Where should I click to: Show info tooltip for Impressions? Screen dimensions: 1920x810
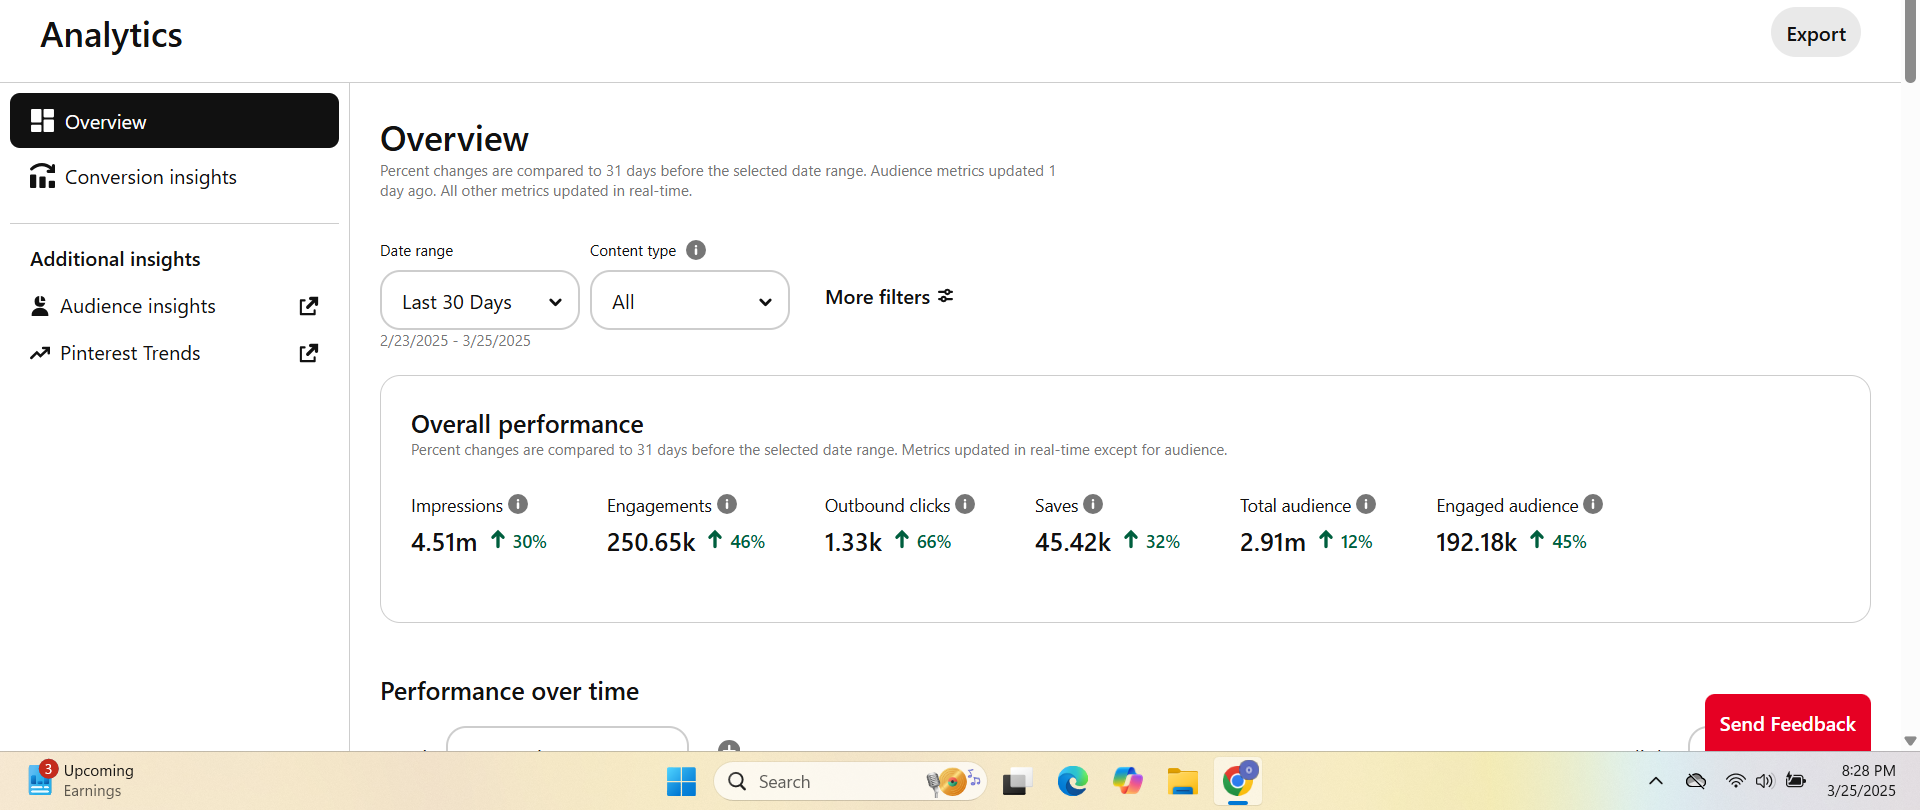coord(518,504)
